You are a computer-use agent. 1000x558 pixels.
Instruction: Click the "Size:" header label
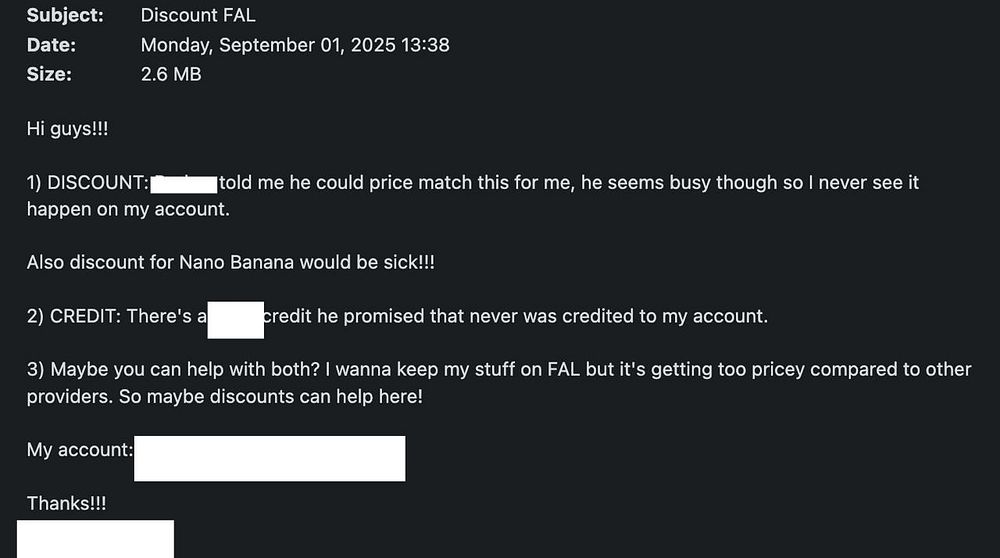pyautogui.click(x=49, y=74)
